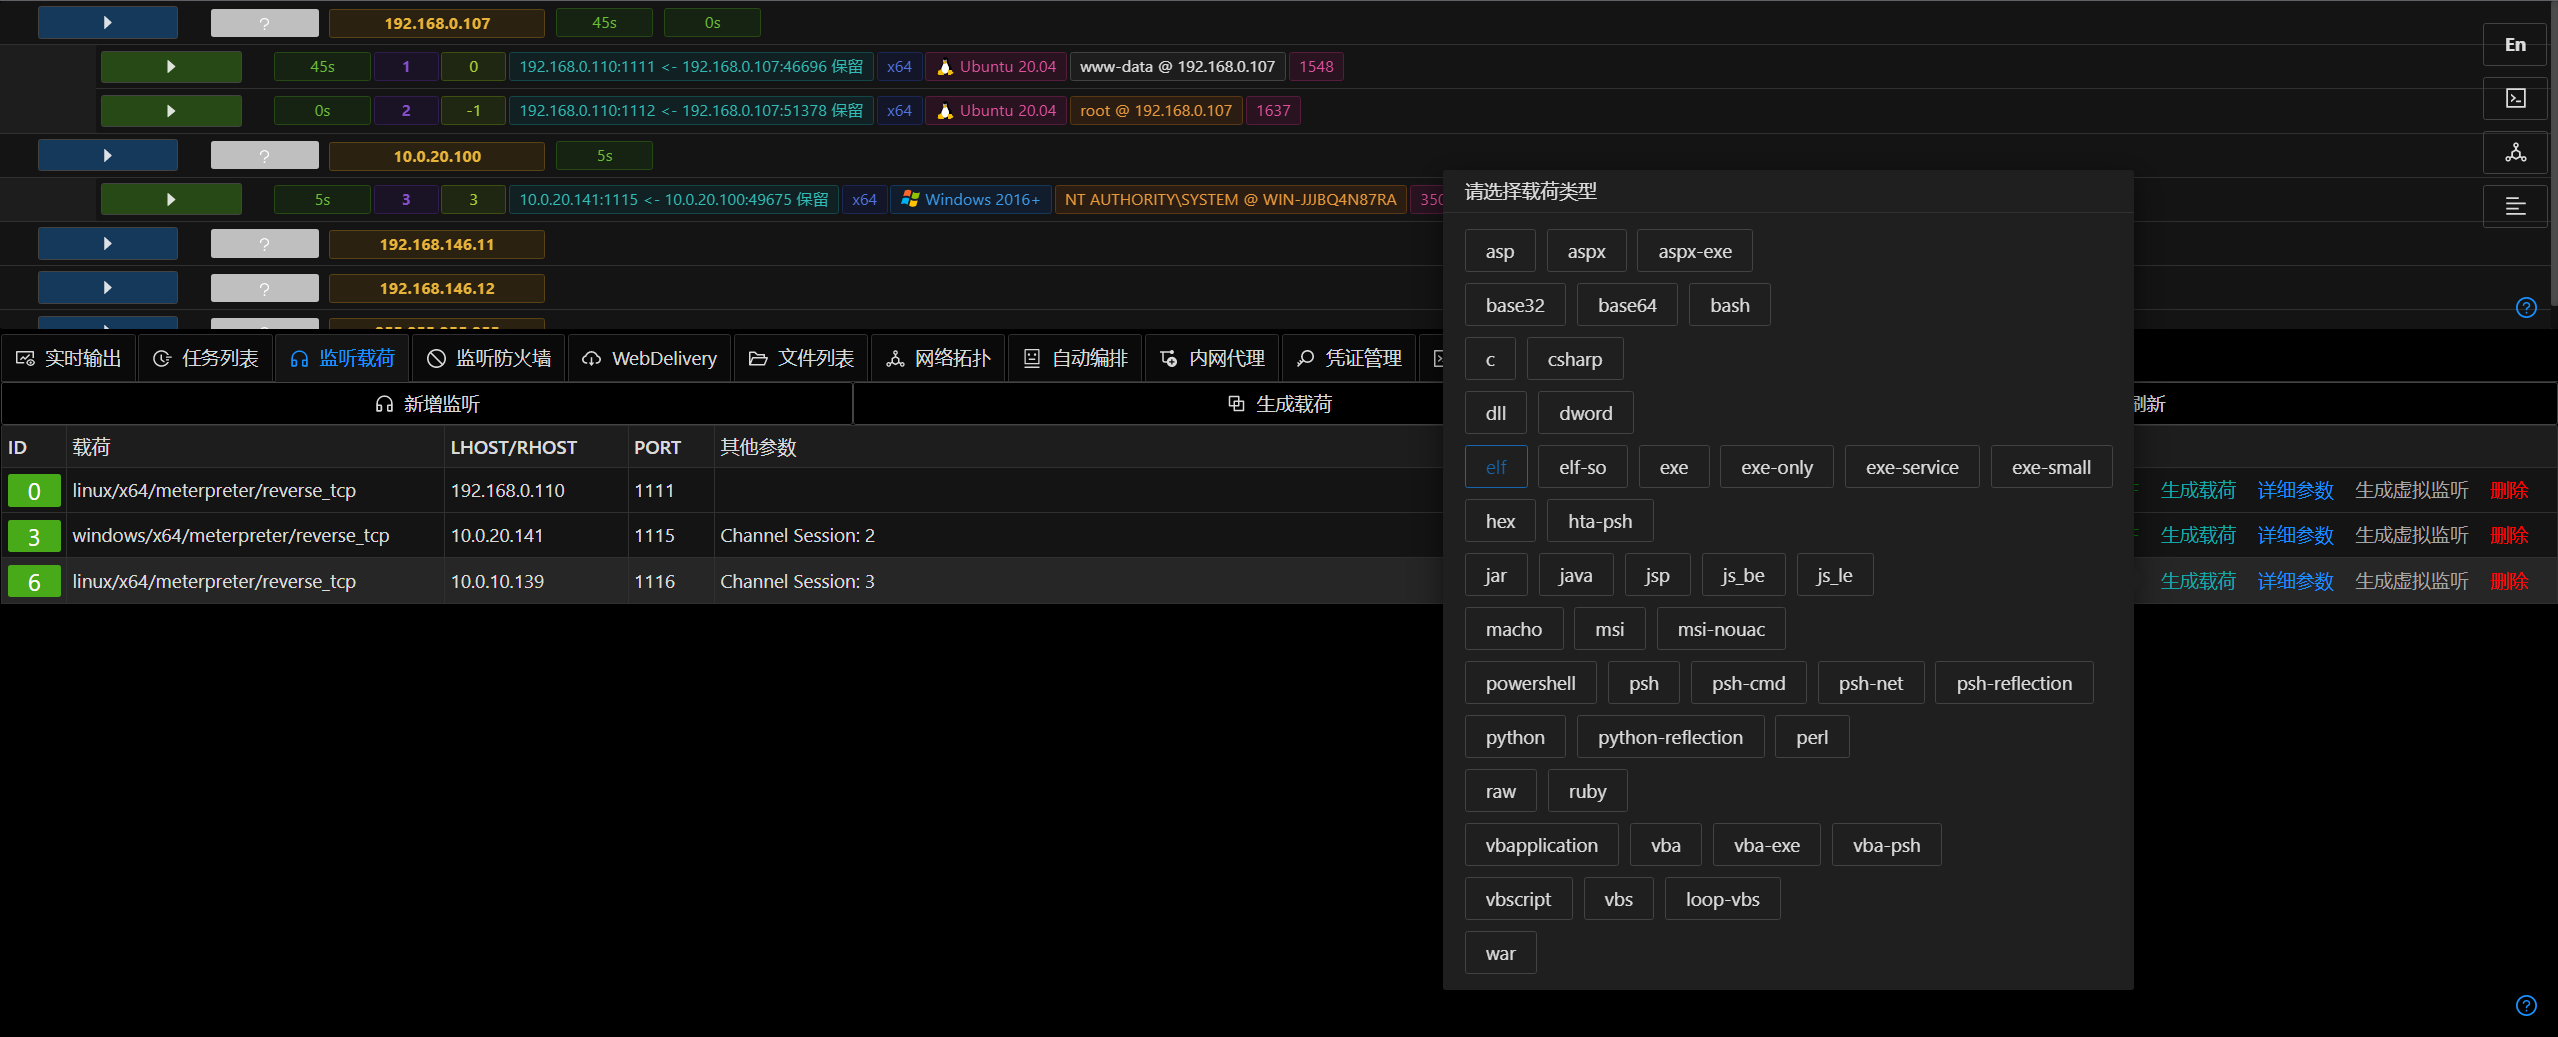This screenshot has height=1037, width=2558.
Task: Open the 网络拓扑 tab
Action: 938,358
